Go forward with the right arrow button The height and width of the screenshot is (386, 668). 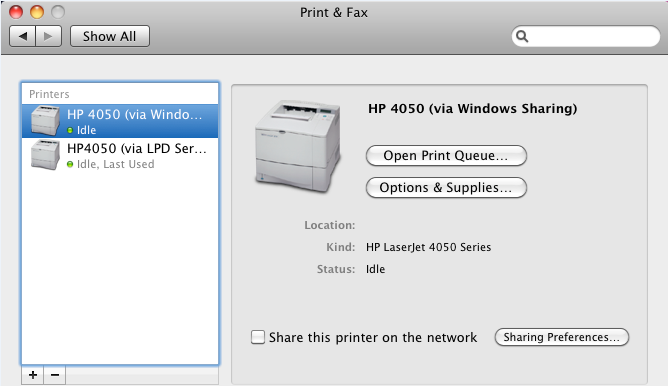tap(49, 36)
